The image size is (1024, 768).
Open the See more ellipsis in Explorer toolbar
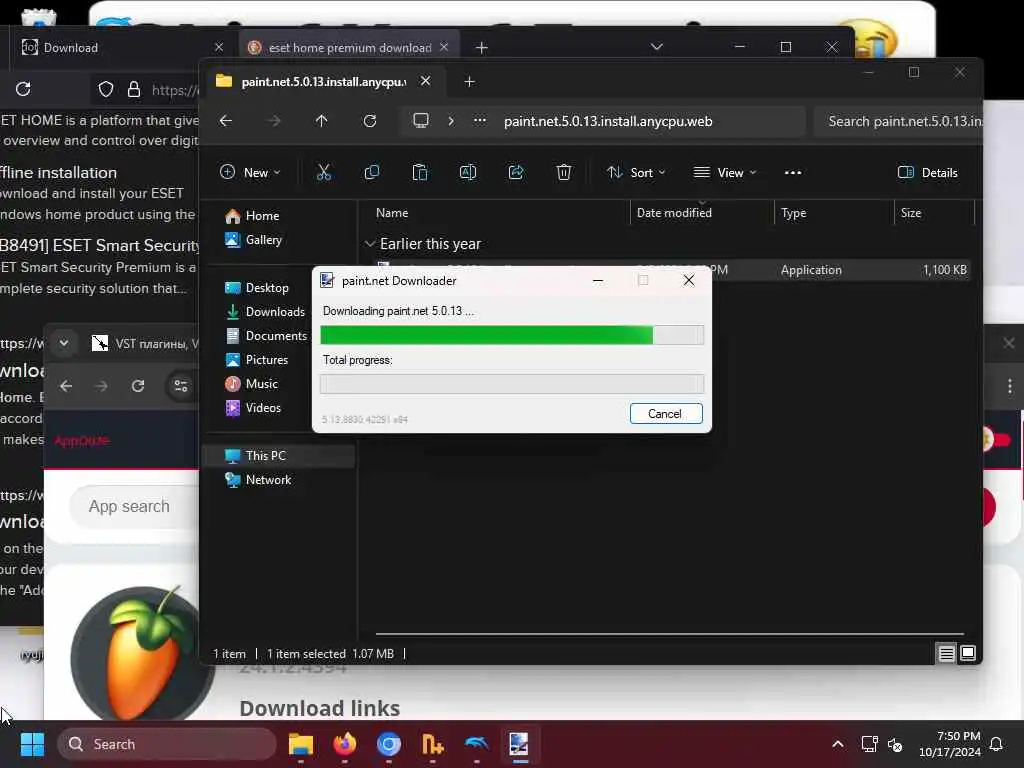pos(793,172)
